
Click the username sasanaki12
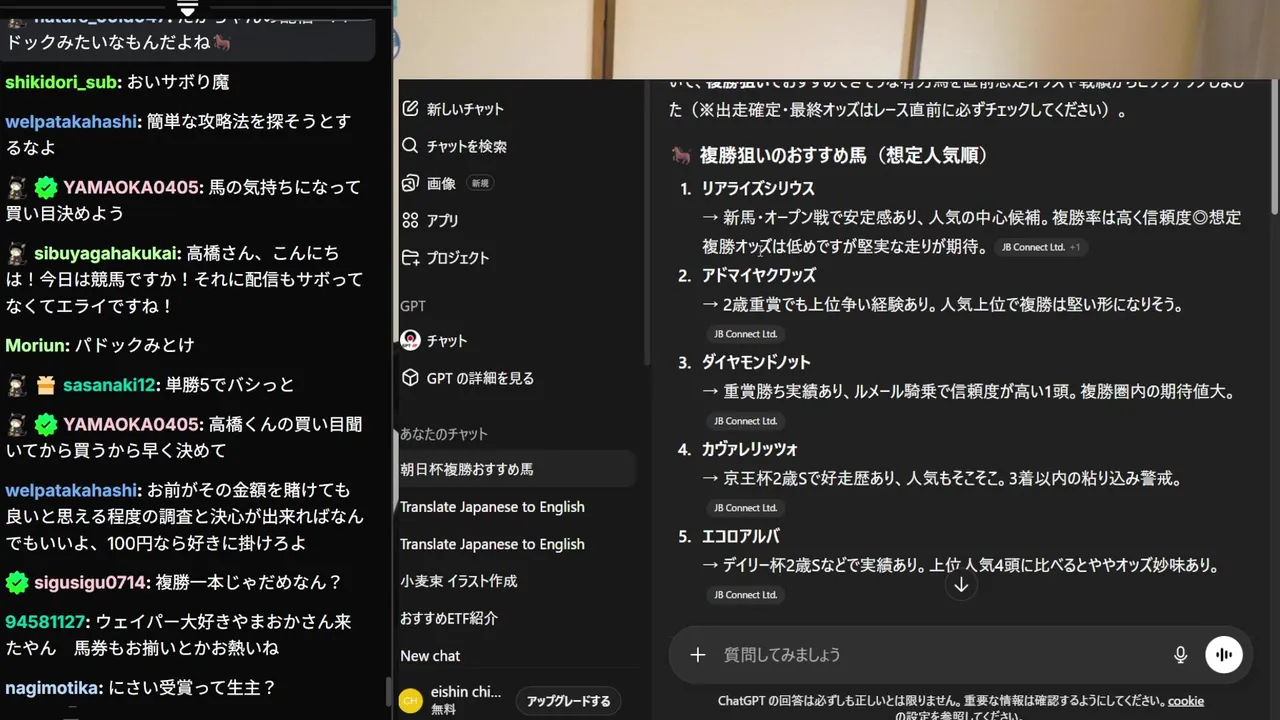pos(109,385)
